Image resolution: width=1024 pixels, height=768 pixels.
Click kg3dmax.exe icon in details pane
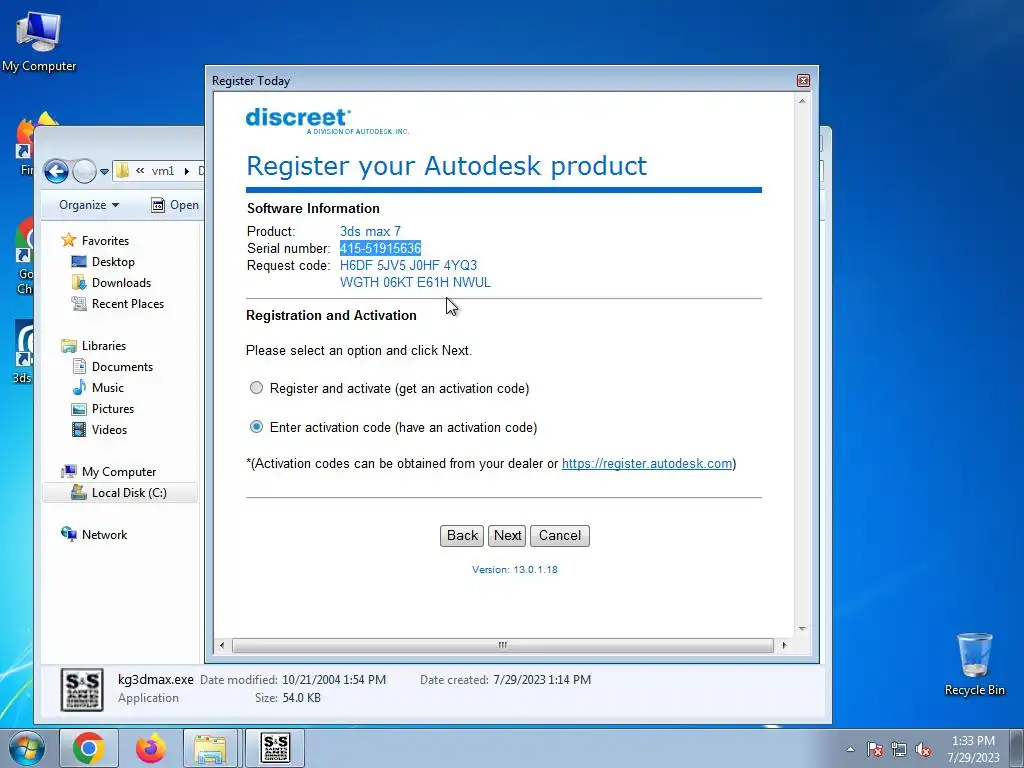82,690
